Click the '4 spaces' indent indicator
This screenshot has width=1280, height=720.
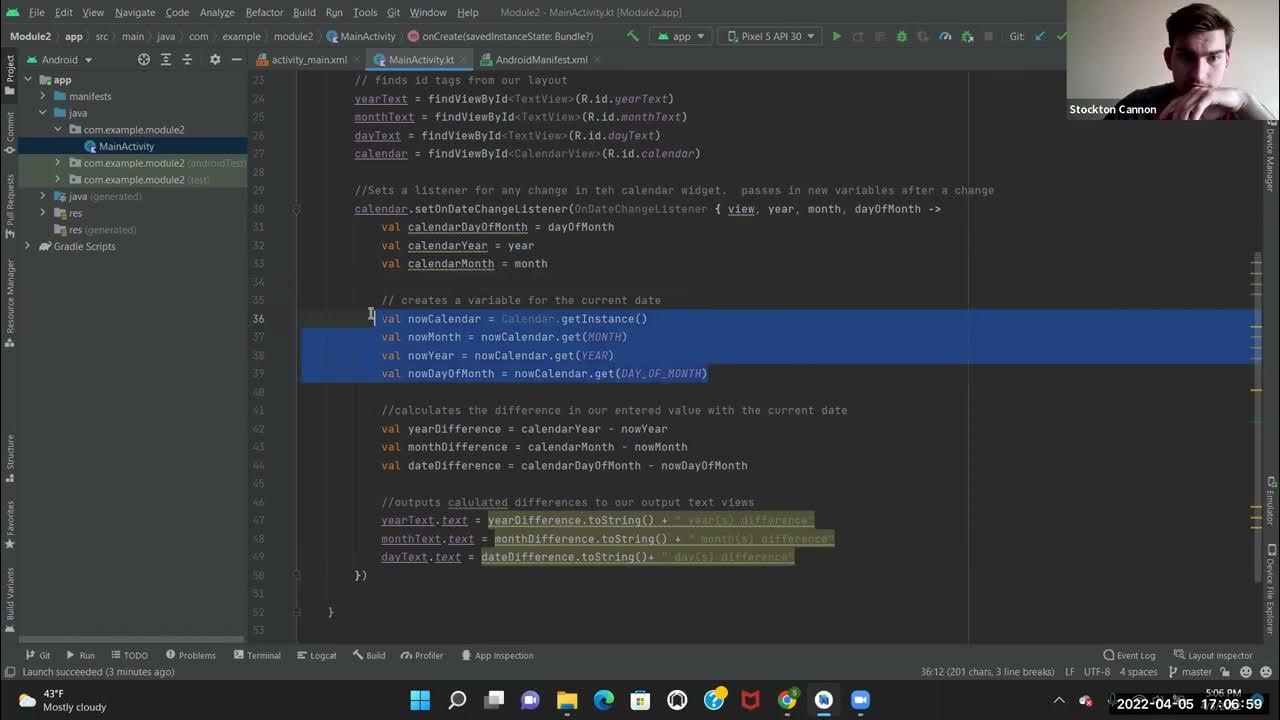[1138, 672]
